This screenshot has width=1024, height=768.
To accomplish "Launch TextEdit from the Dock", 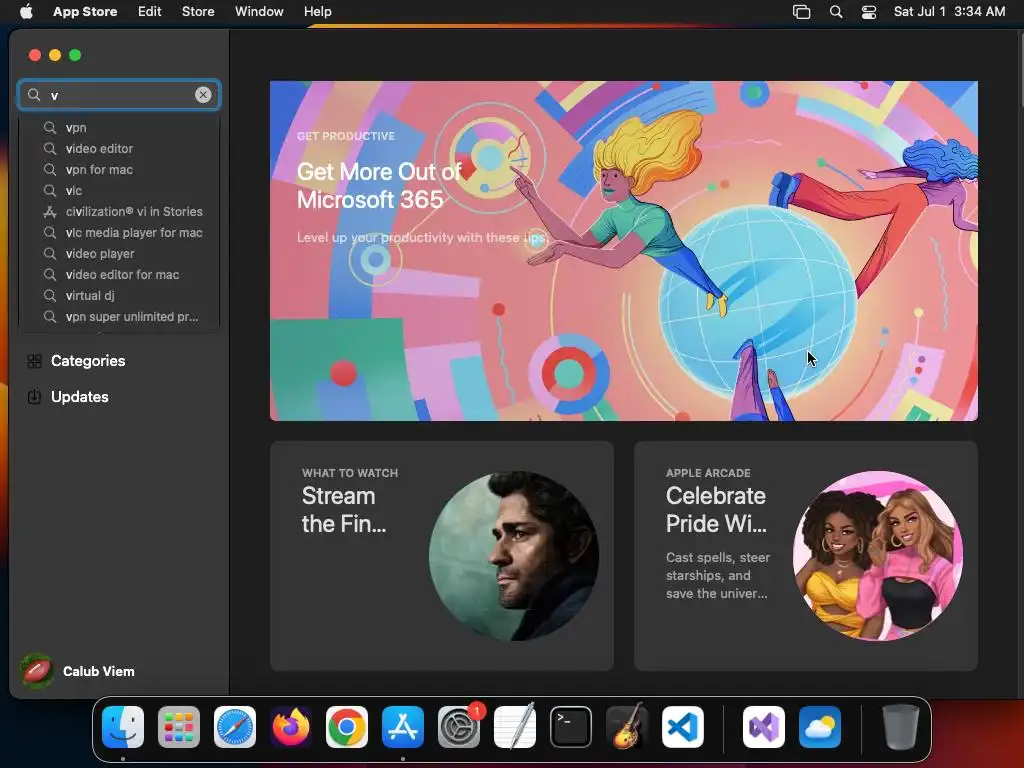I will tap(515, 727).
